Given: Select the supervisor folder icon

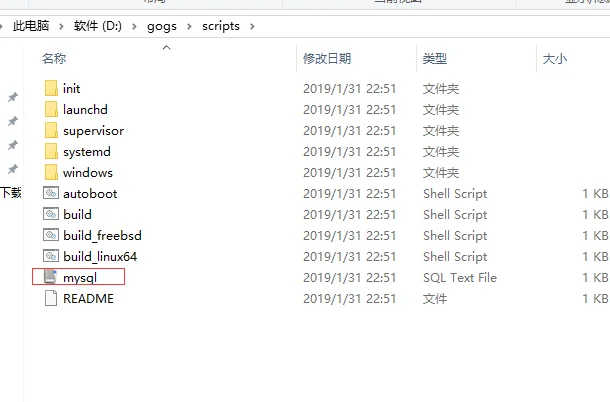Looking at the screenshot, I should 51,130.
